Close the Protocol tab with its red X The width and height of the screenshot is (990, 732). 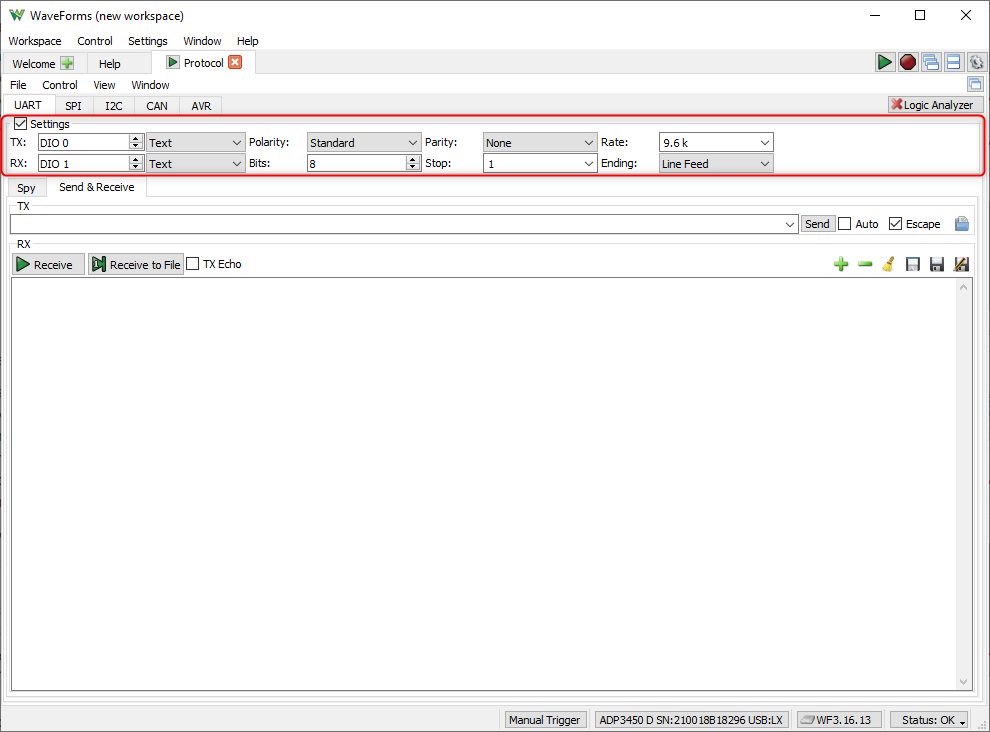pyautogui.click(x=235, y=63)
